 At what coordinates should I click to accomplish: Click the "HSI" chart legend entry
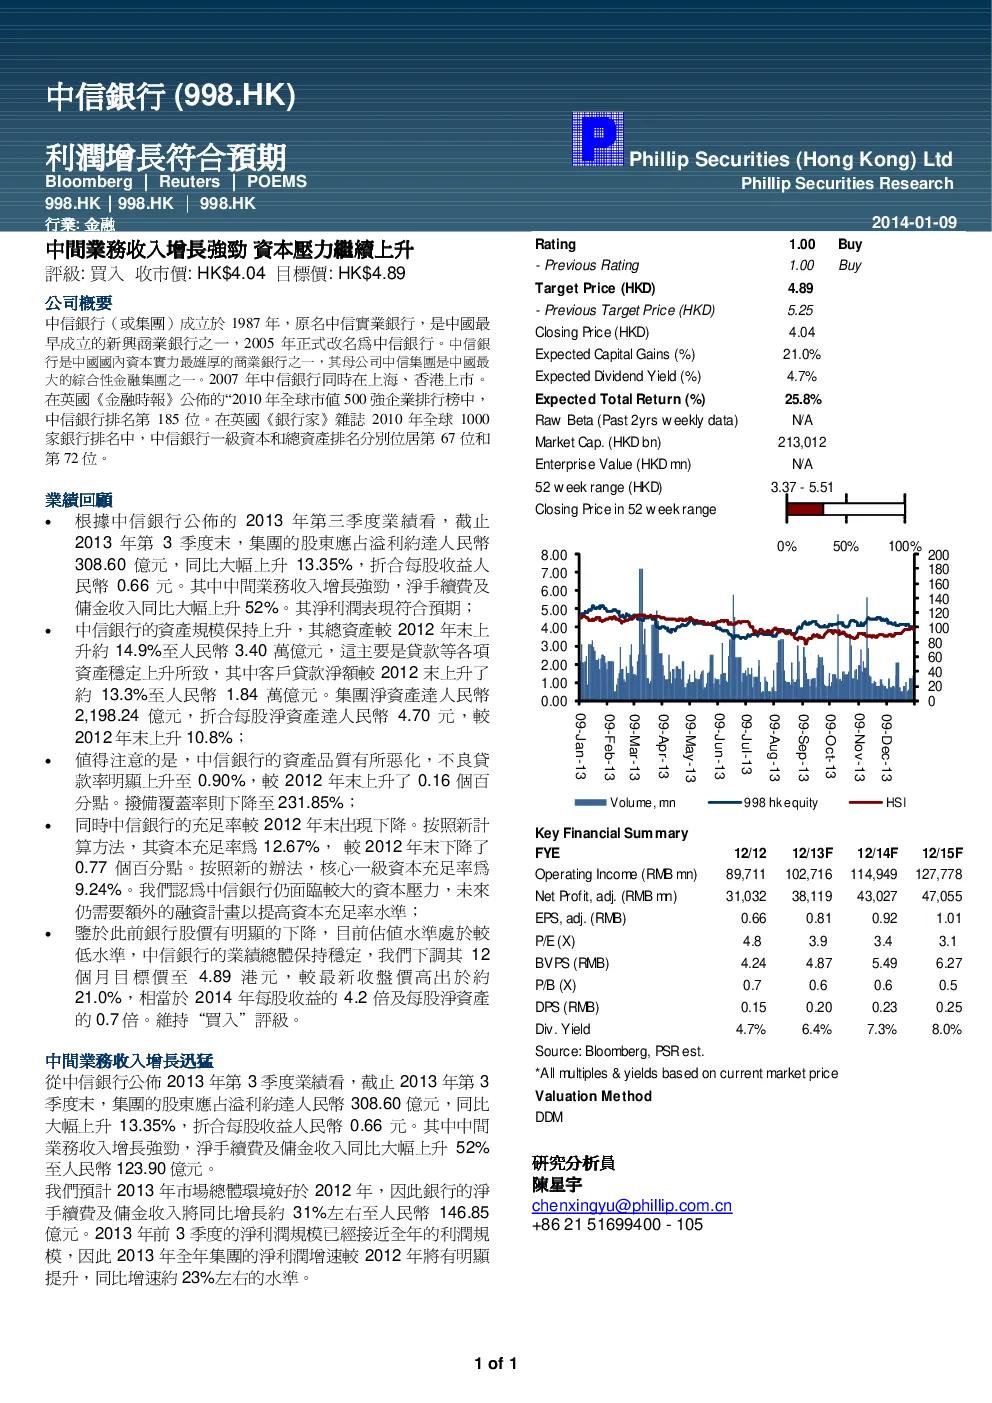click(877, 803)
